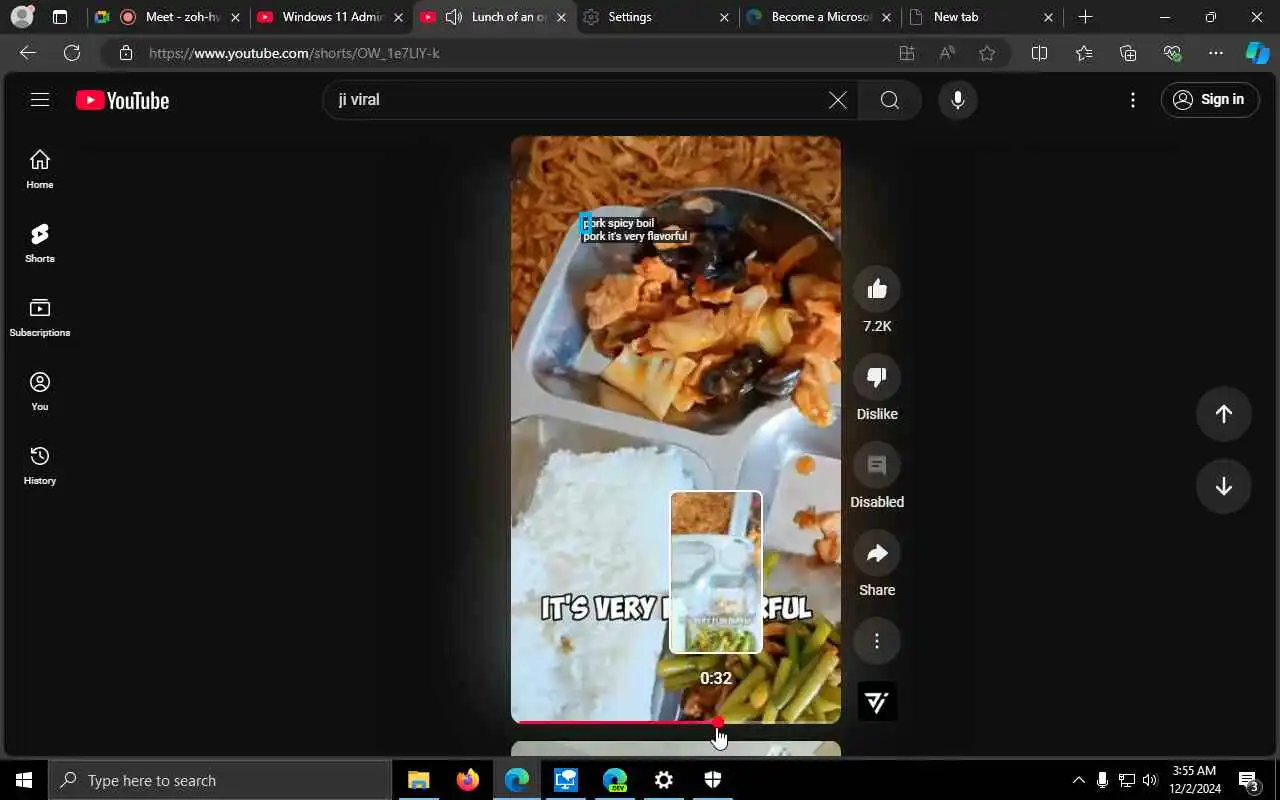Share this Short

click(x=877, y=554)
